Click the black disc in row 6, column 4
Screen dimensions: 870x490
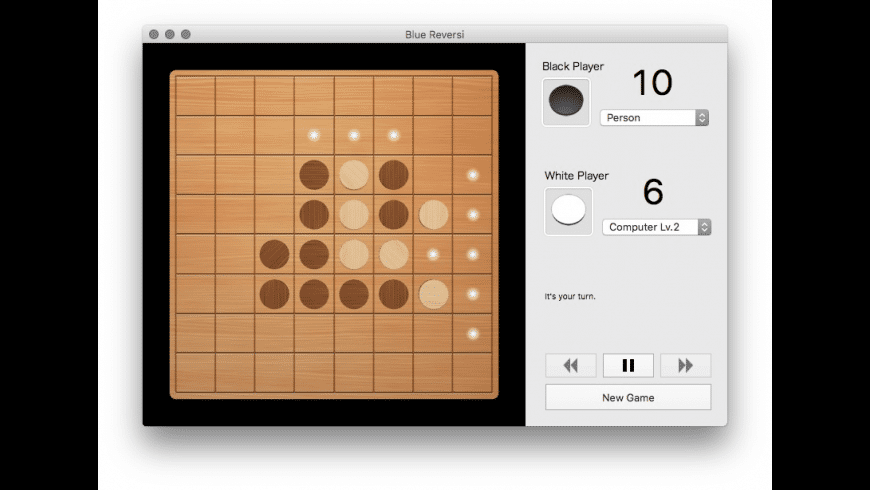[x=314, y=294]
